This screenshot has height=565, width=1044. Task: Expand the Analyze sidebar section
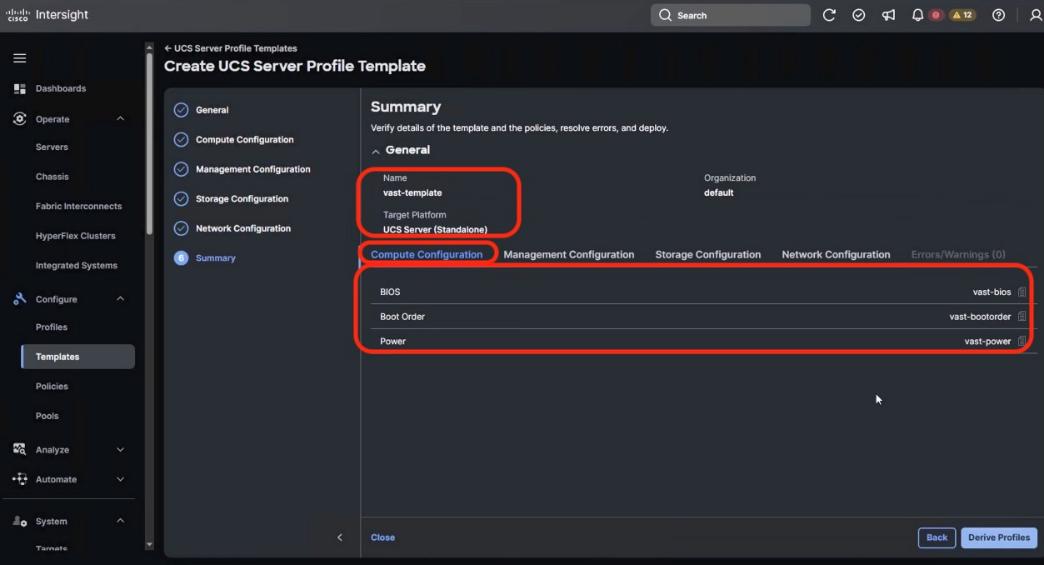pos(121,449)
